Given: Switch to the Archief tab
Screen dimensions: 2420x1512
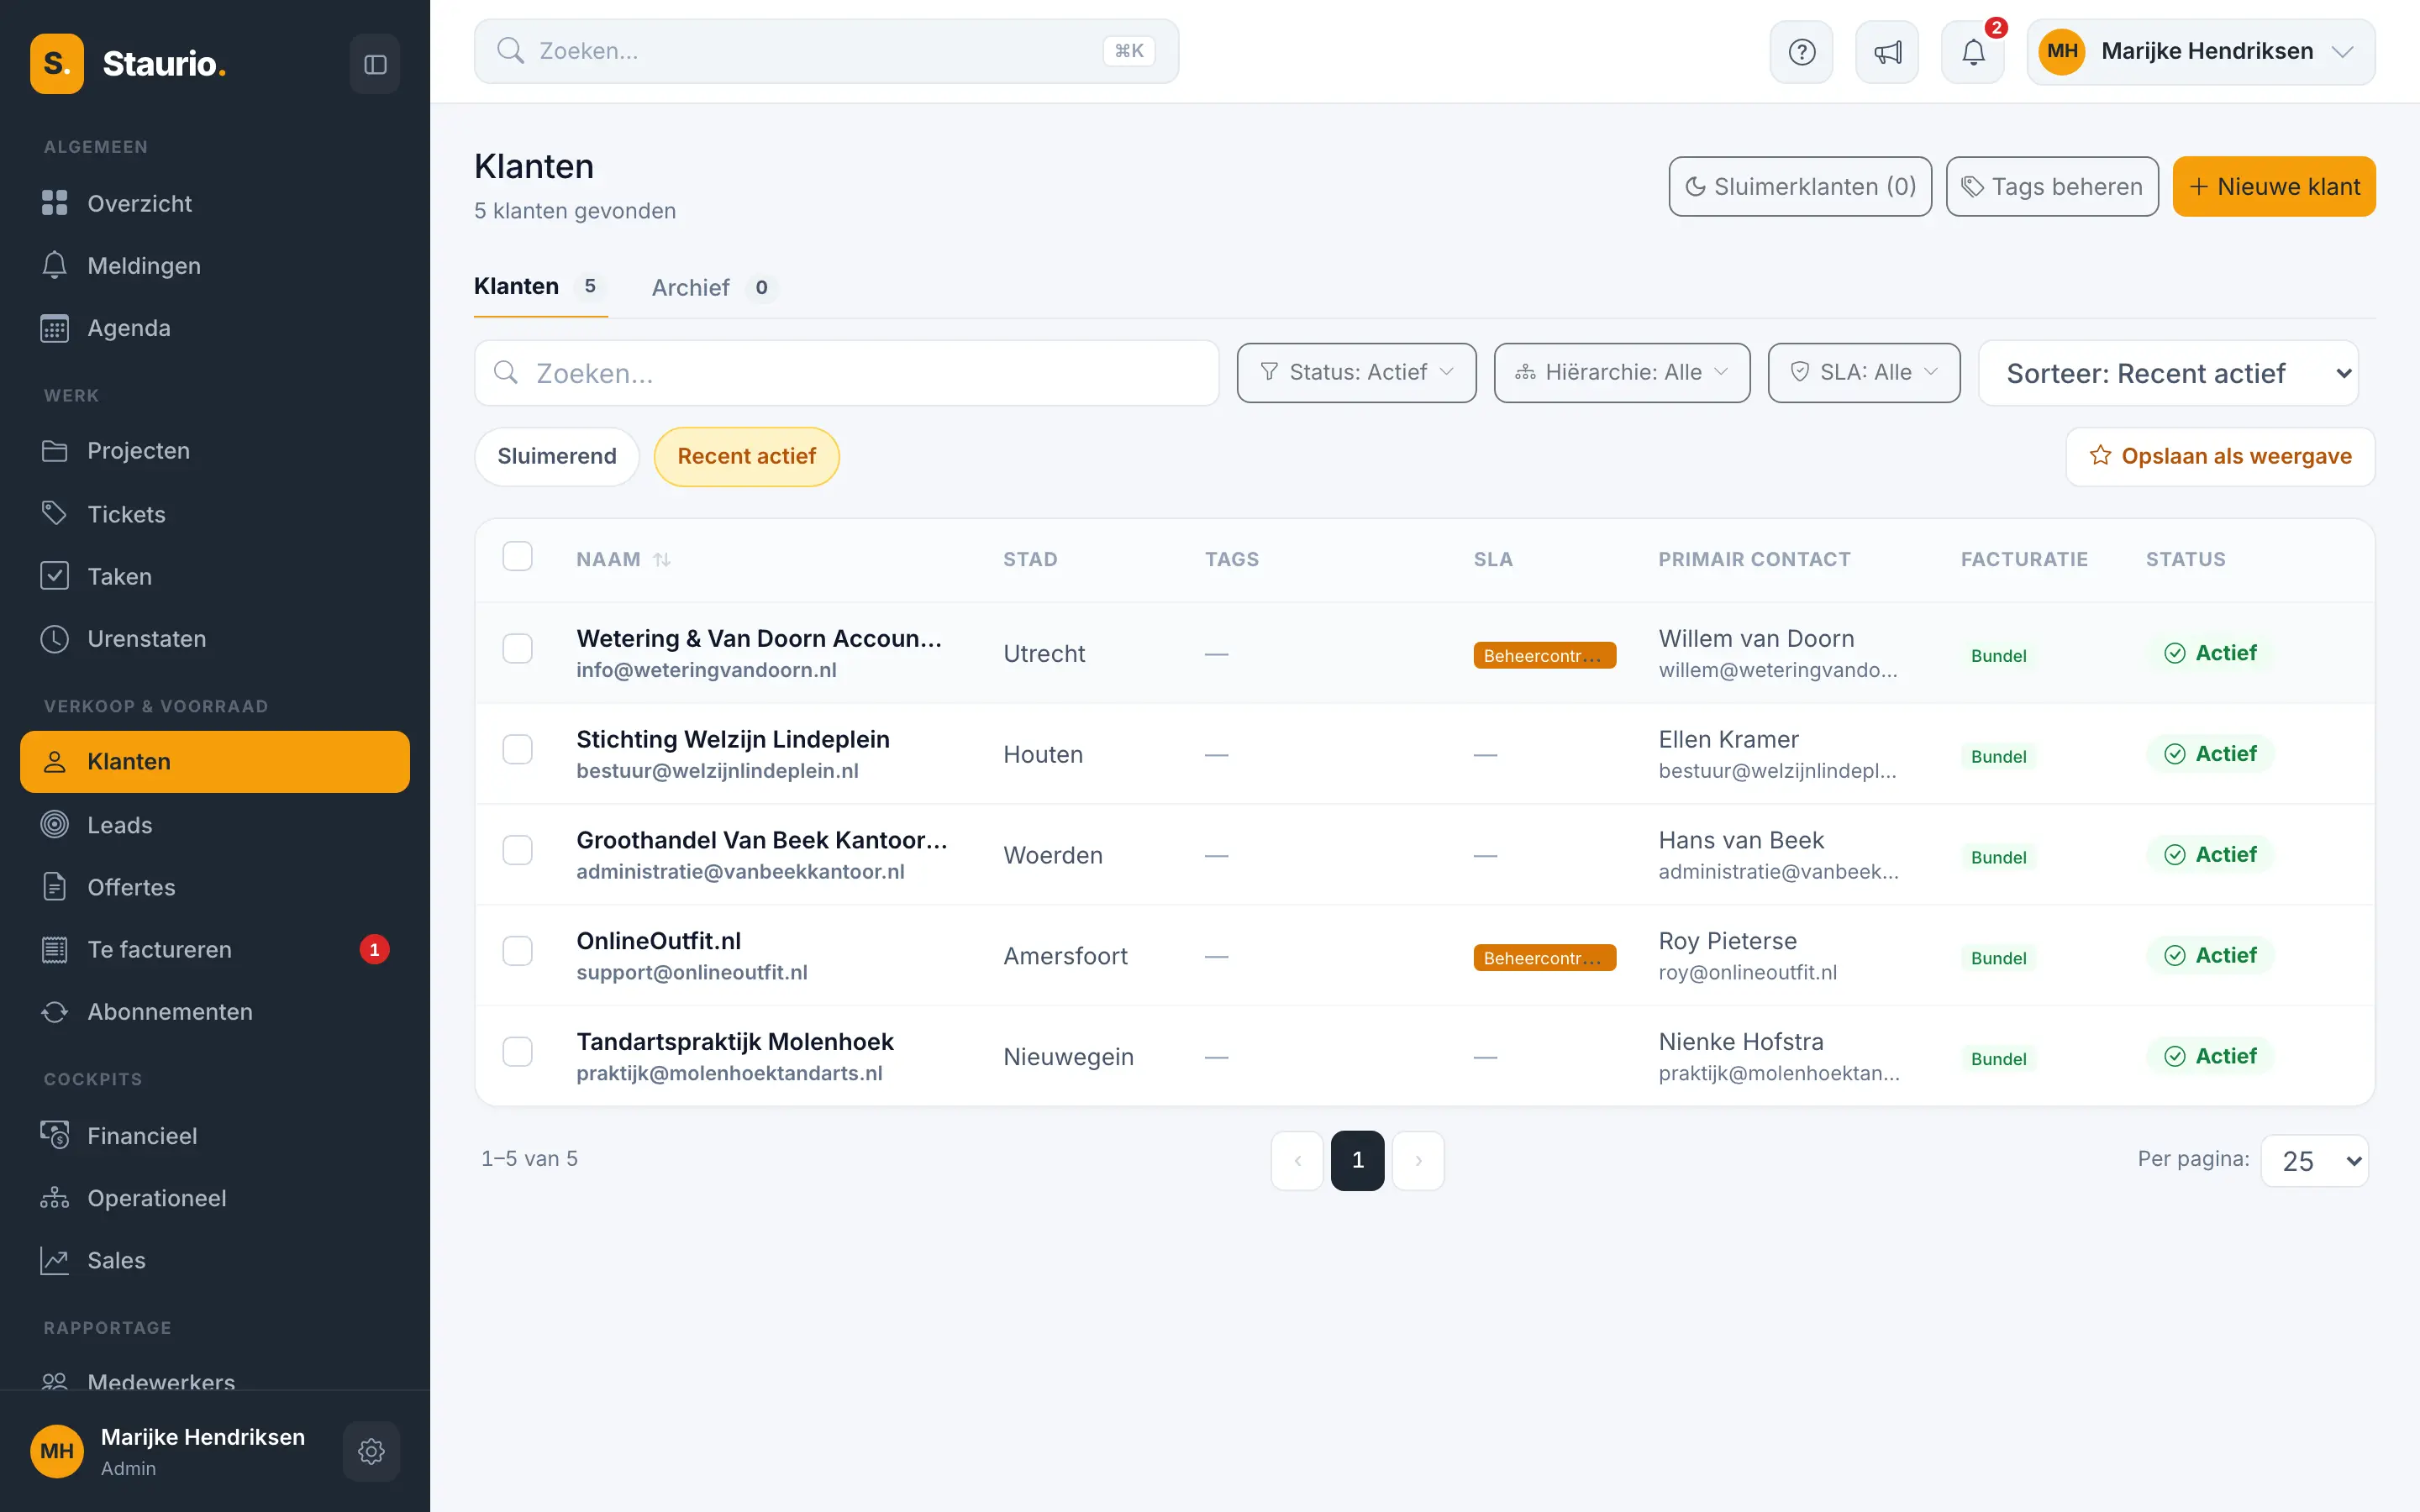Looking at the screenshot, I should click(714, 288).
